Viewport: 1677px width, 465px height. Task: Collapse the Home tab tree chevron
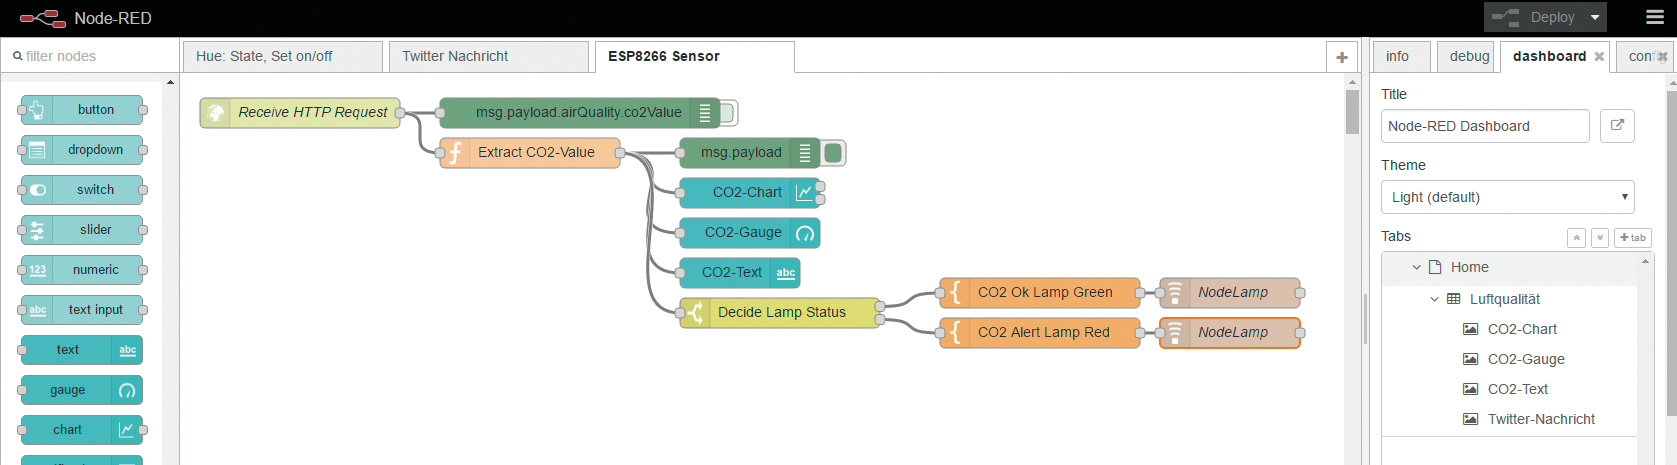pos(1416,267)
